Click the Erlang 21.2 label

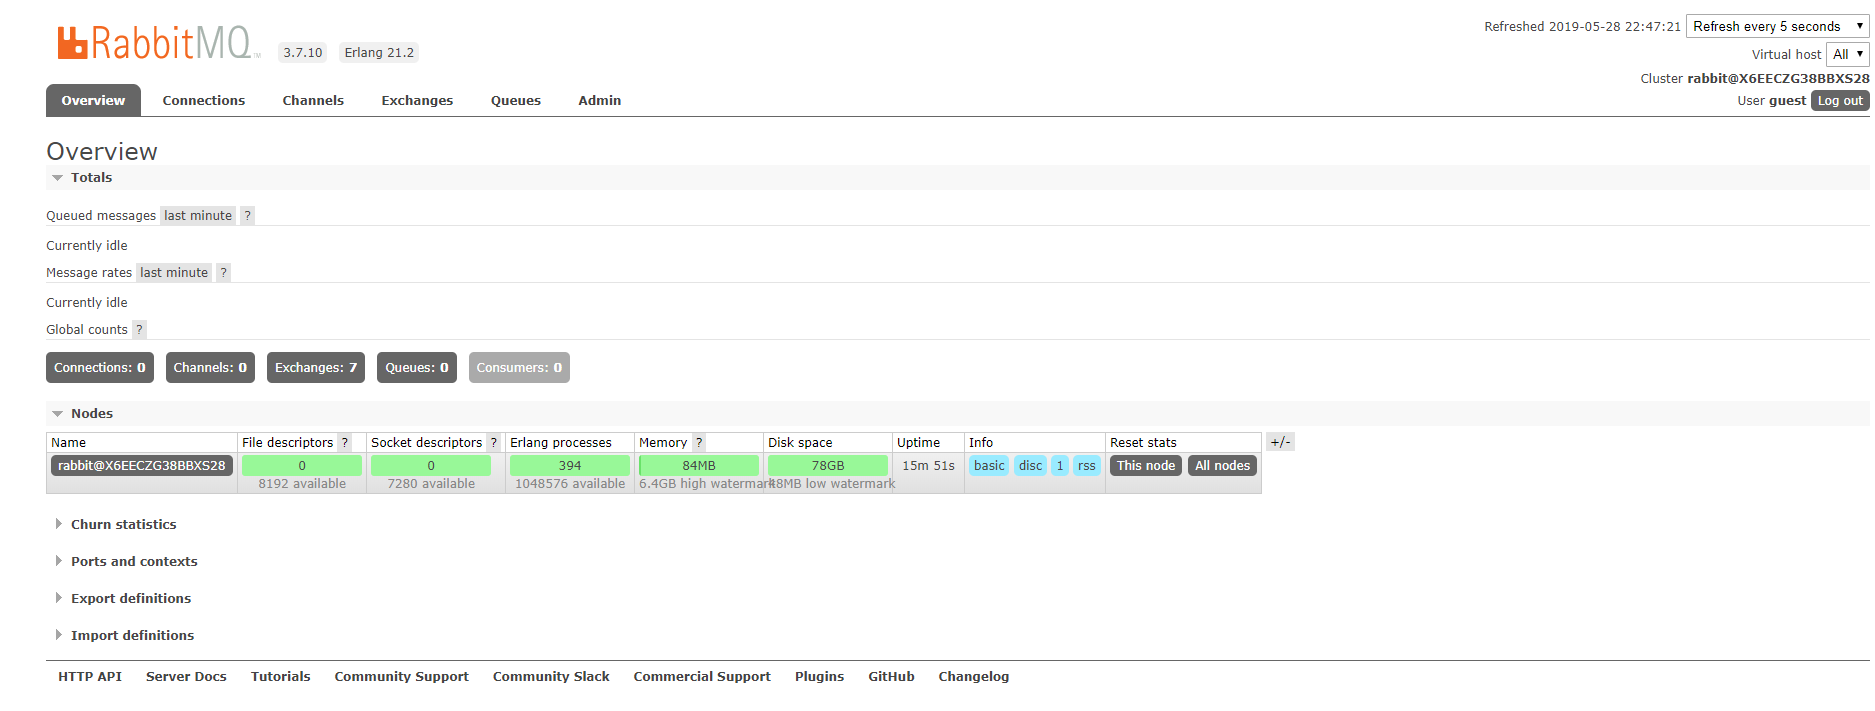coord(379,53)
